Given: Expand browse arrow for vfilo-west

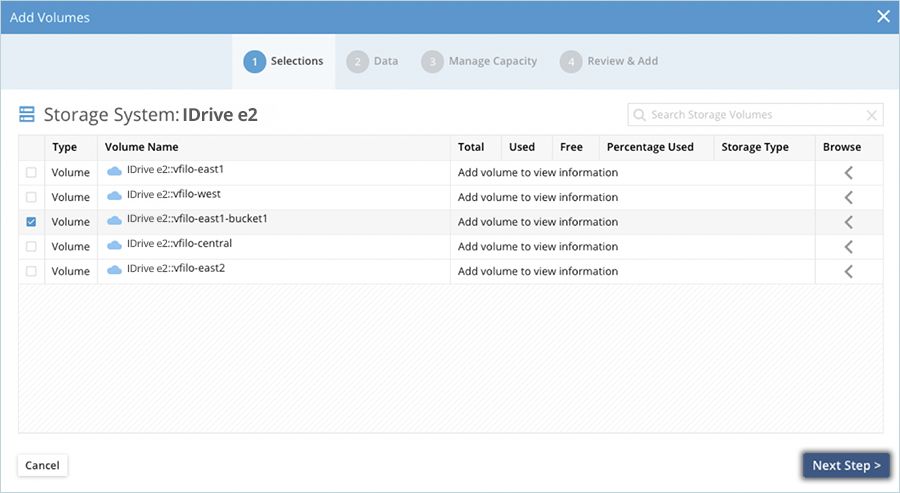Looking at the screenshot, I should 848,197.
